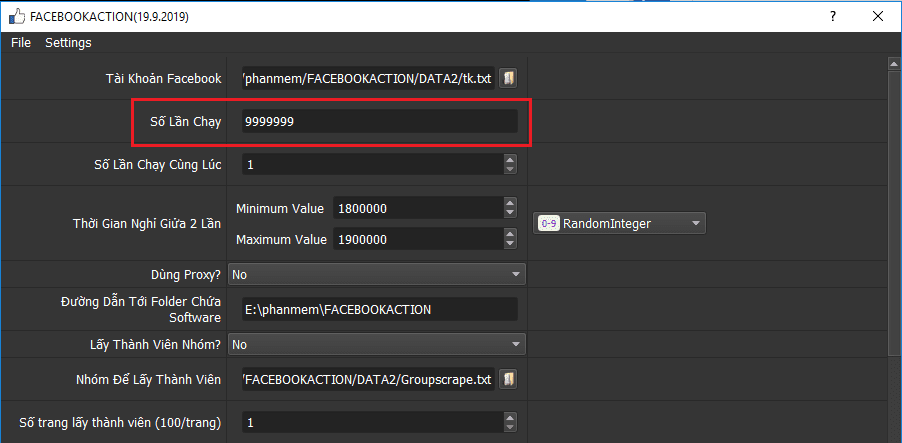
Task: Click the Facebook thumbs-up app icon in title bar
Action: [x=16, y=17]
